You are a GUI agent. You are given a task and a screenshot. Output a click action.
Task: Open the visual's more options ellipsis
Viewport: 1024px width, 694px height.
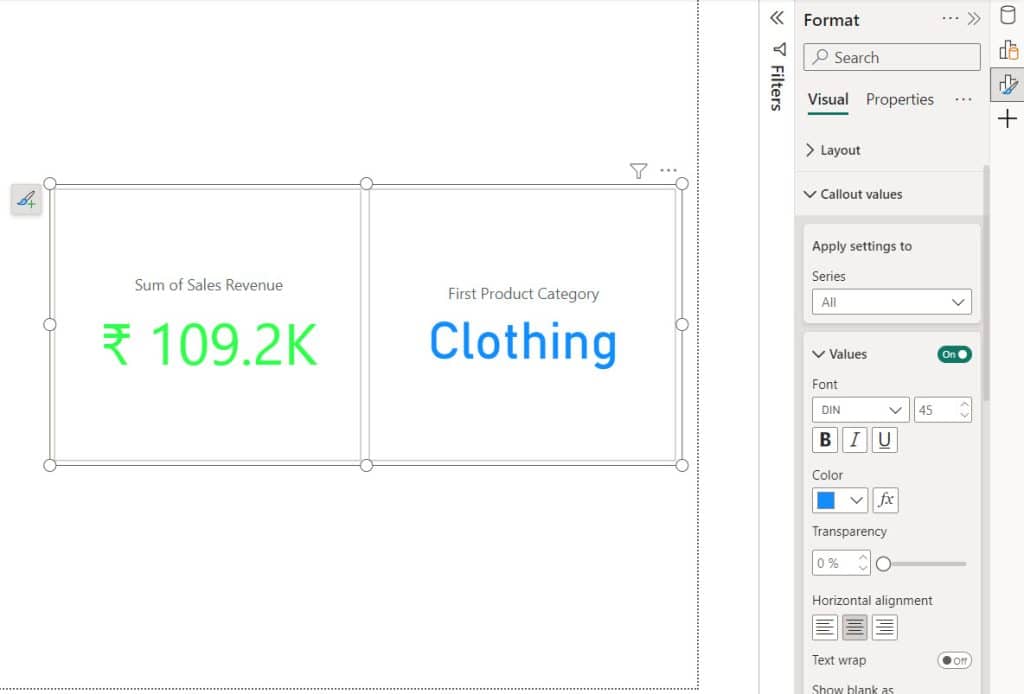(x=668, y=170)
